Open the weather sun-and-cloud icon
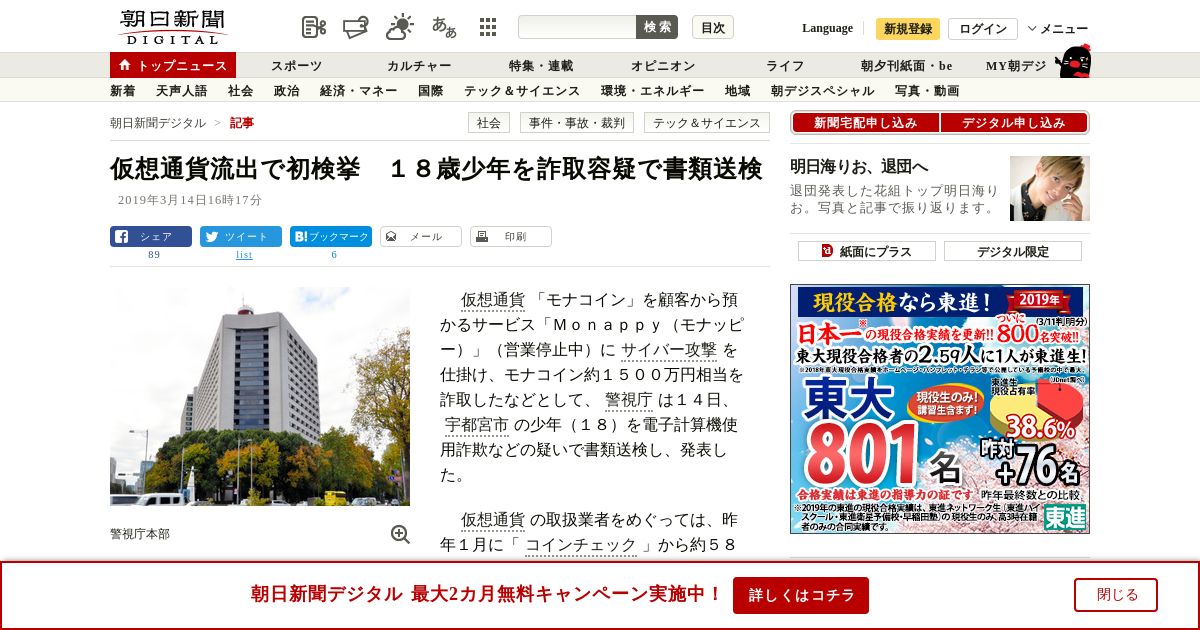1200x630 pixels. [x=400, y=27]
